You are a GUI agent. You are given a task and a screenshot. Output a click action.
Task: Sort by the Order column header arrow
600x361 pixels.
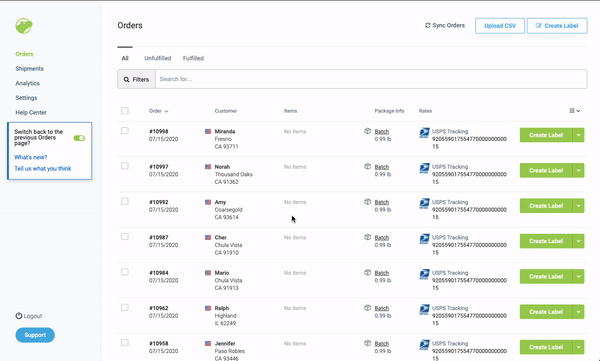pos(166,111)
